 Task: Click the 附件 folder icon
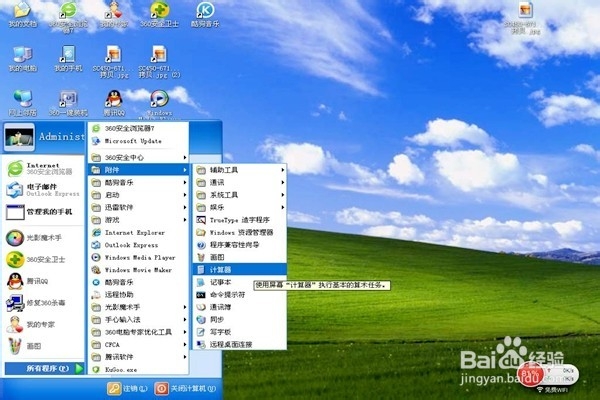click(96, 170)
